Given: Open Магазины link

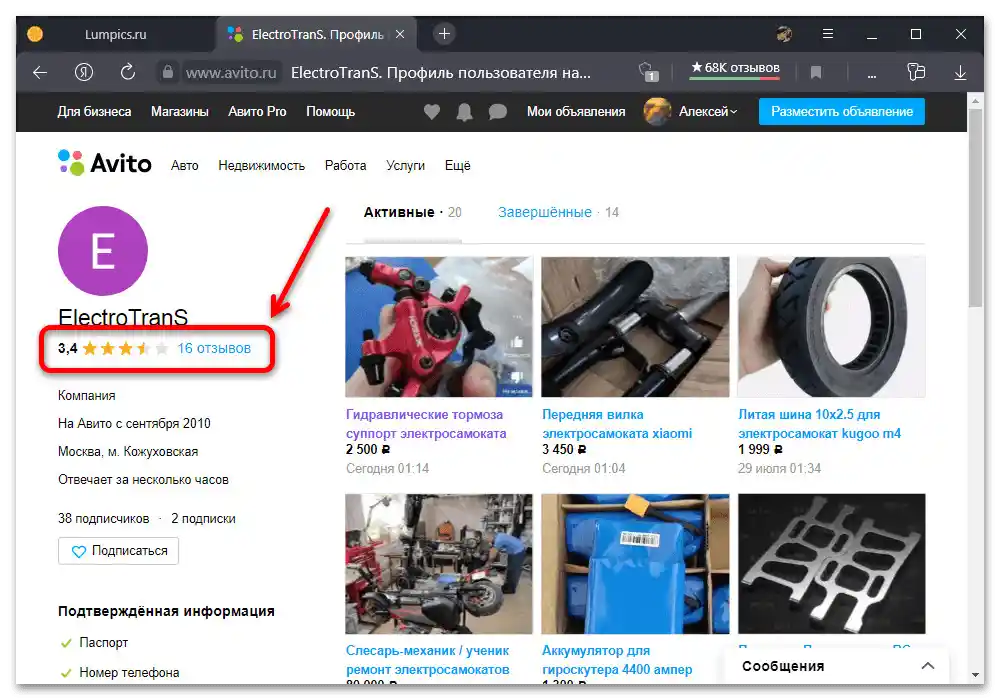Looking at the screenshot, I should click(x=180, y=112).
